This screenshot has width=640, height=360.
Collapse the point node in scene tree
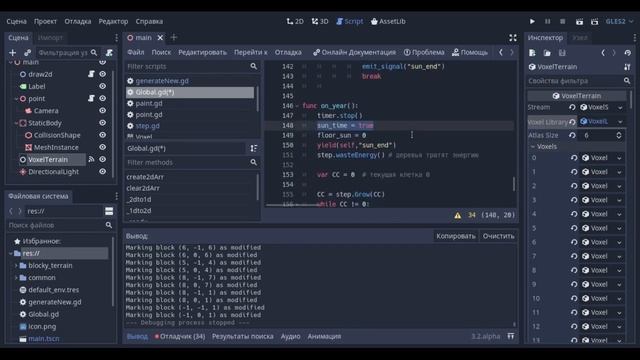16,99
